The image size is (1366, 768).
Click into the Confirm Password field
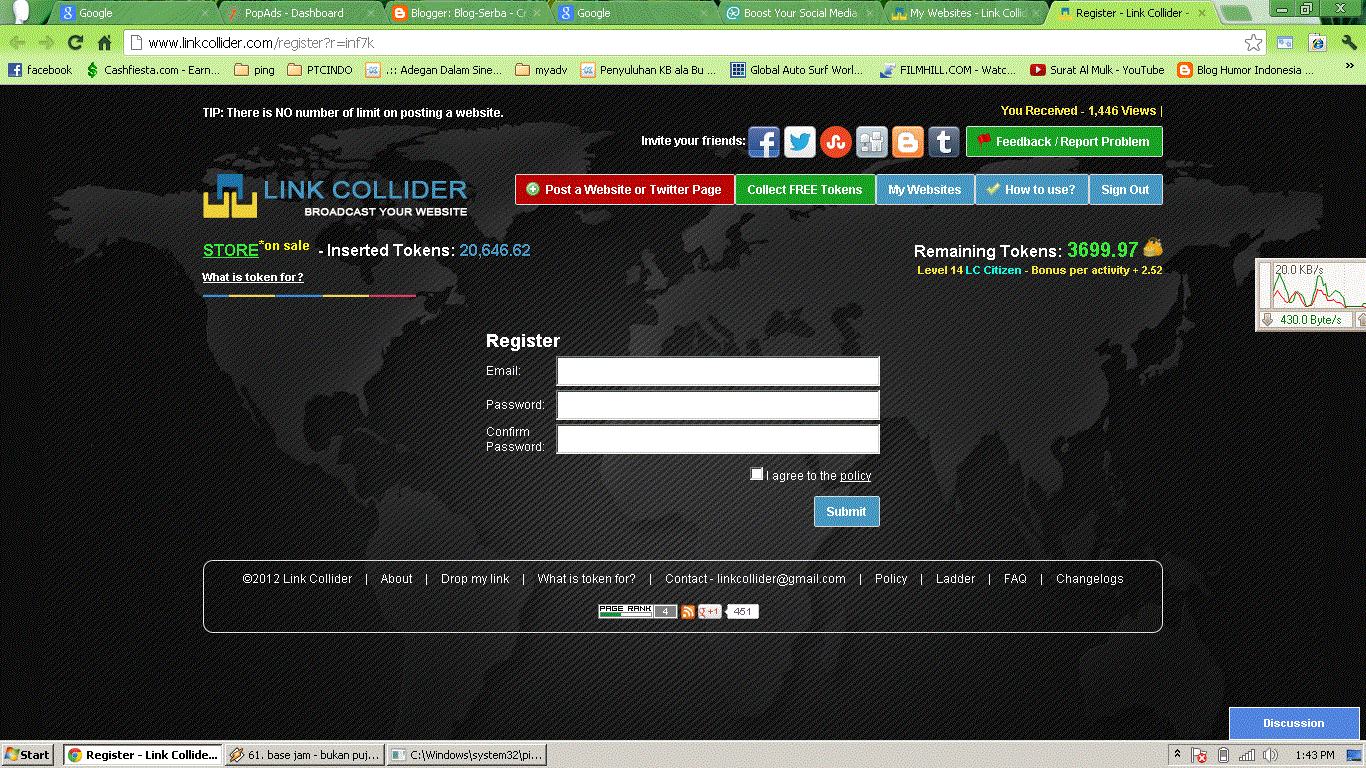click(x=718, y=439)
